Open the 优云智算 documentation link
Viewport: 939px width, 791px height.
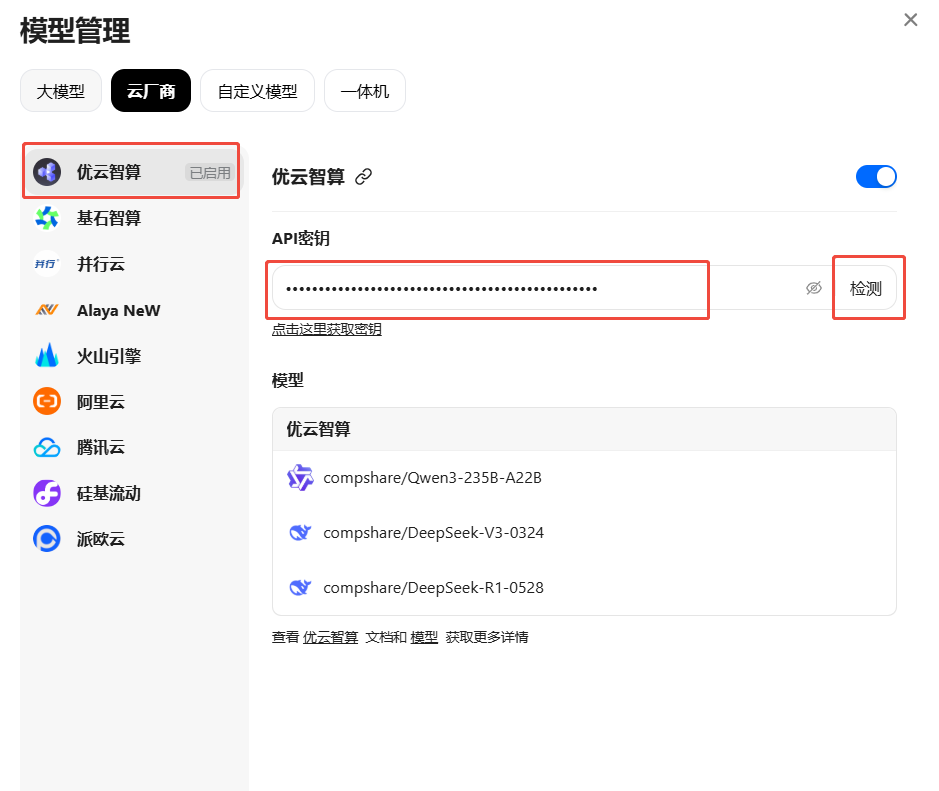(x=331, y=637)
